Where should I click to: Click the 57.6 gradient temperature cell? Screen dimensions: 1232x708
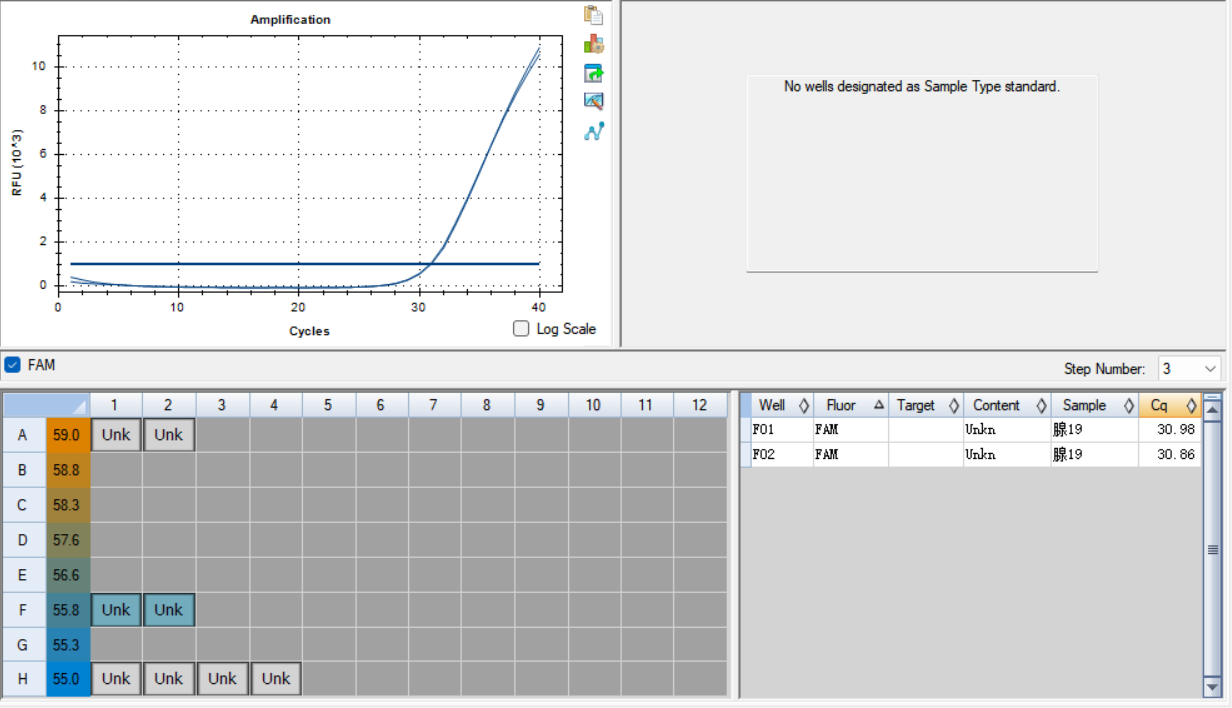(x=67, y=540)
